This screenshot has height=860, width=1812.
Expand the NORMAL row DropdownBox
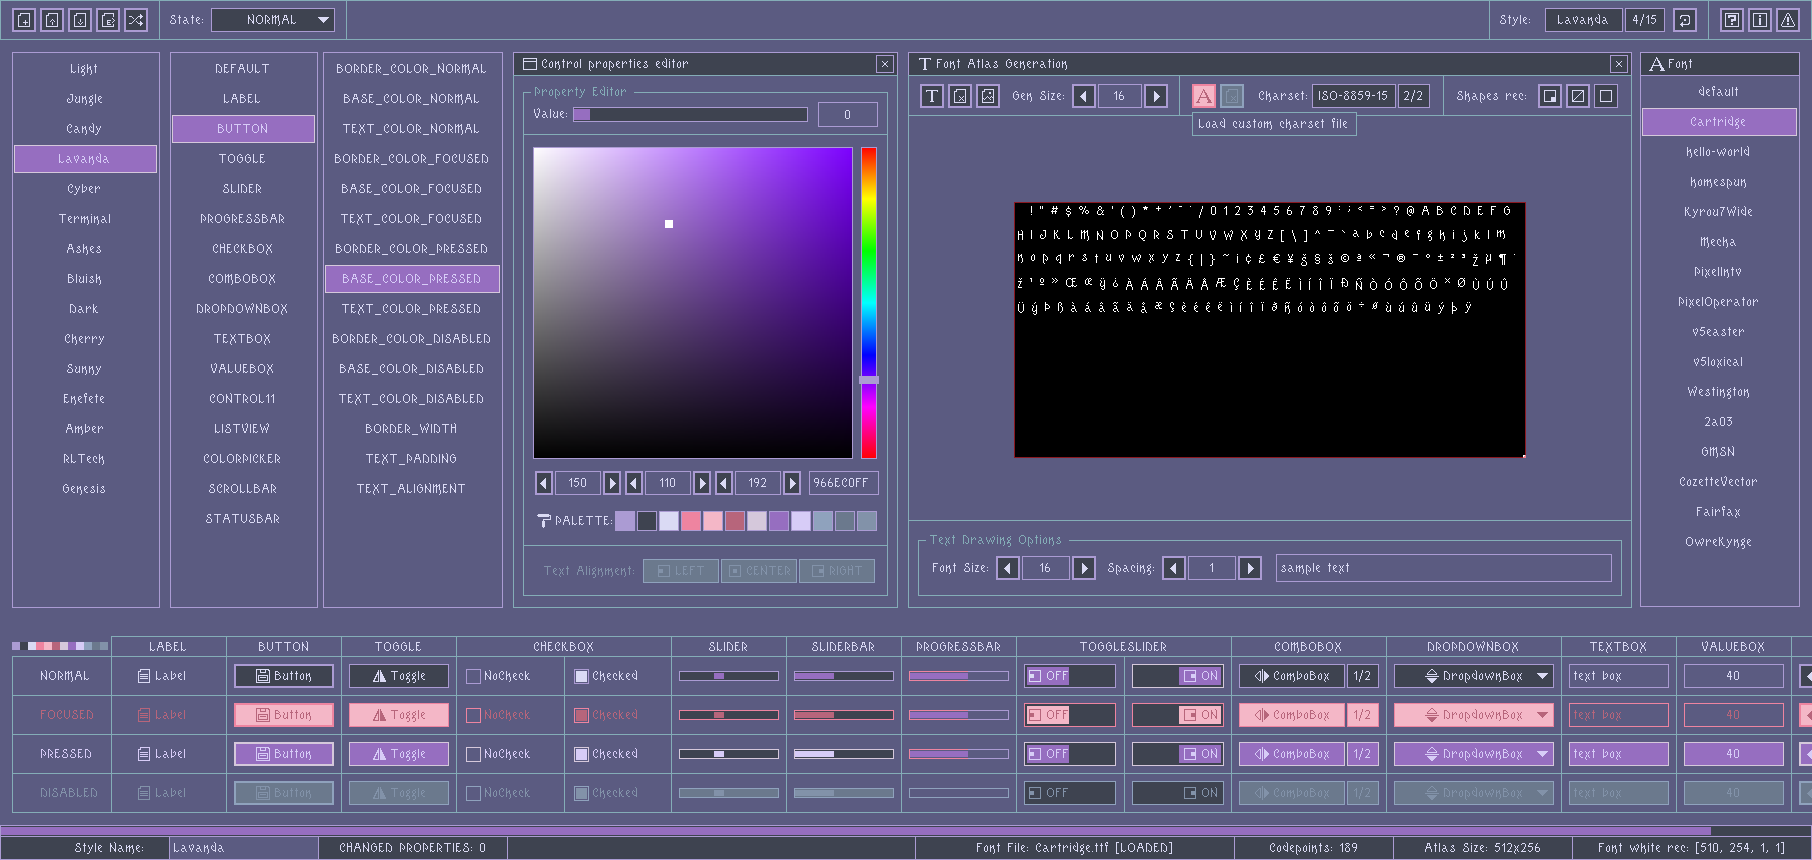point(1473,677)
